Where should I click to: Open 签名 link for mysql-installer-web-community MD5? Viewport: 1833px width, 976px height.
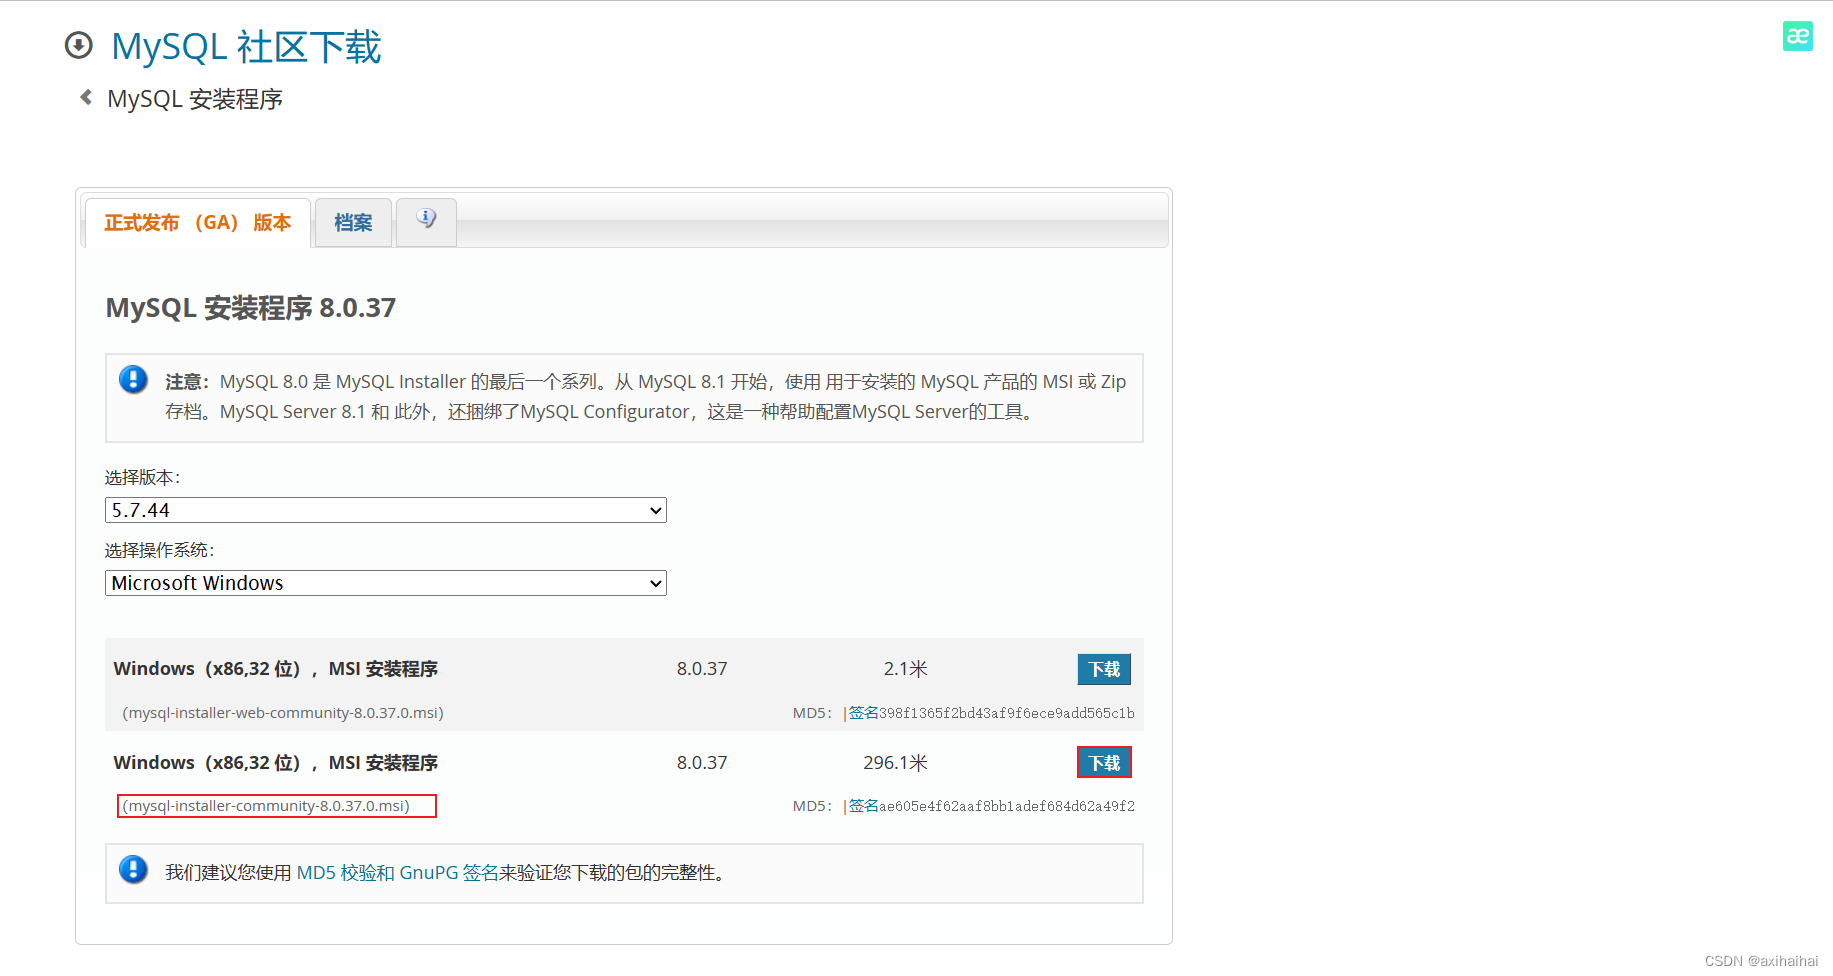point(863,713)
